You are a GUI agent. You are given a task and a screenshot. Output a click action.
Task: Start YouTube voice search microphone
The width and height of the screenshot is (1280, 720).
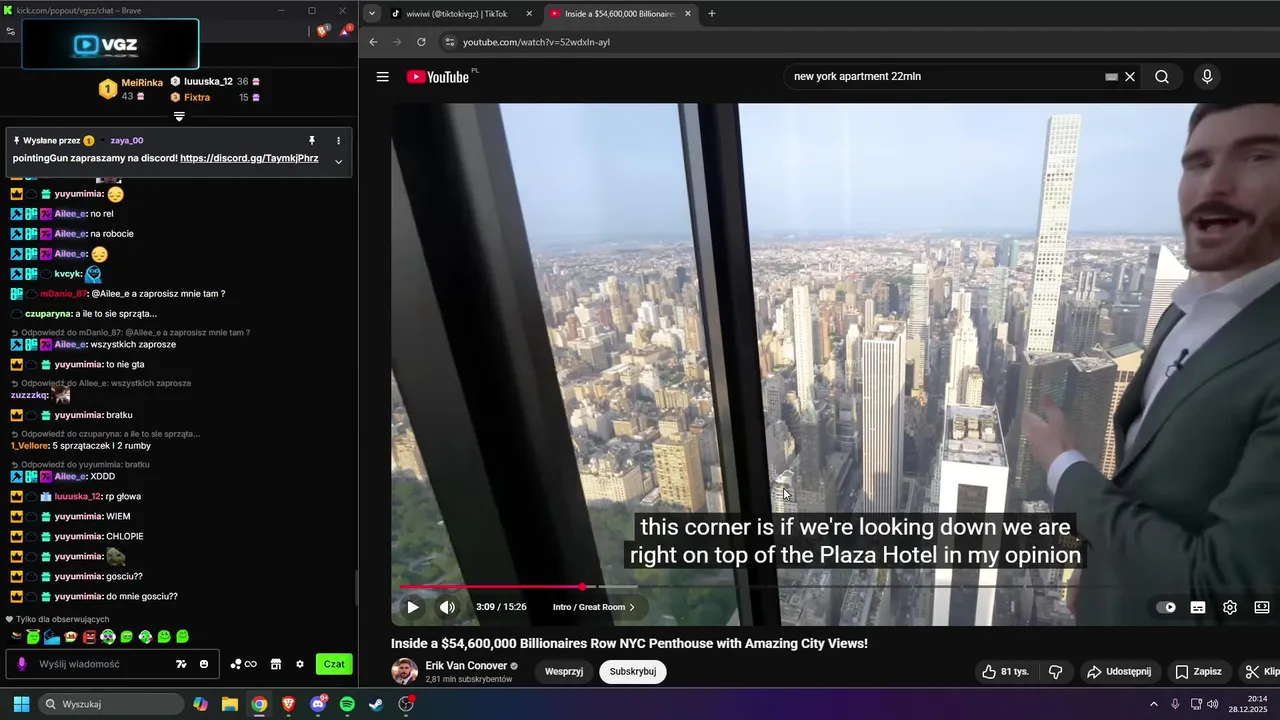pos(1207,77)
